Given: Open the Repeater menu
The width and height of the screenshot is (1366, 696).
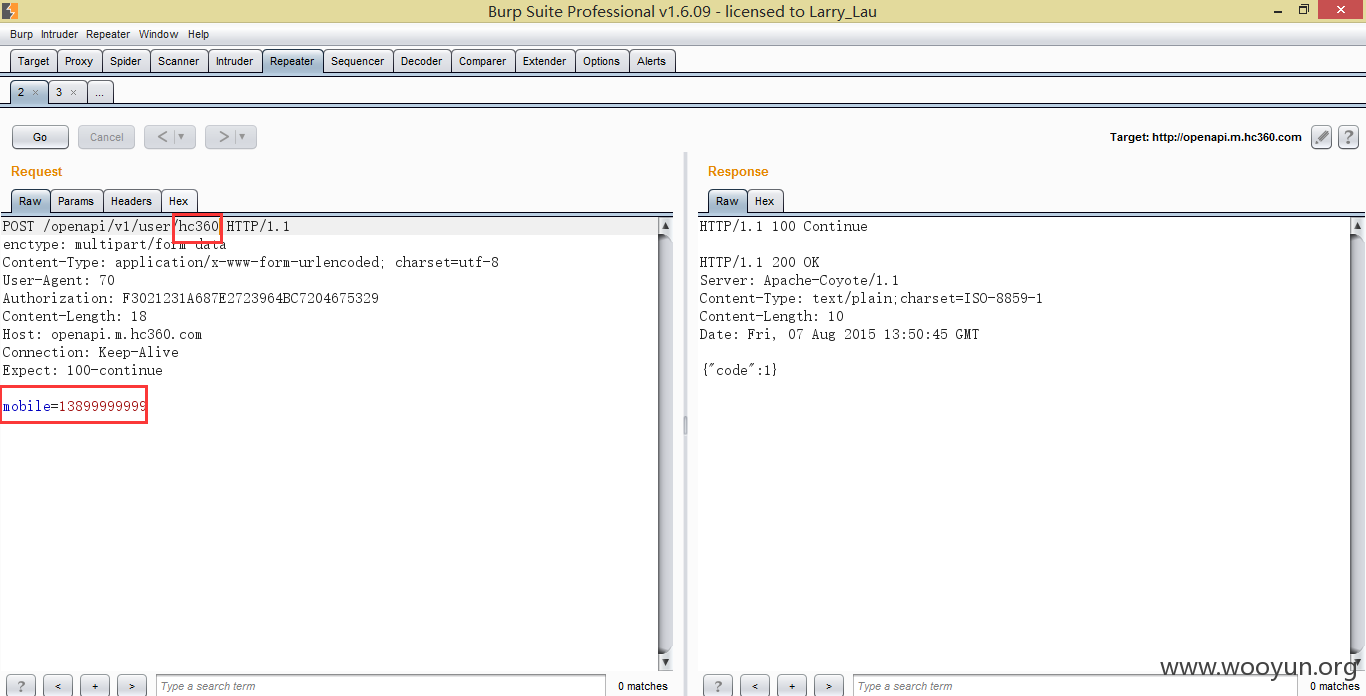Looking at the screenshot, I should (108, 34).
